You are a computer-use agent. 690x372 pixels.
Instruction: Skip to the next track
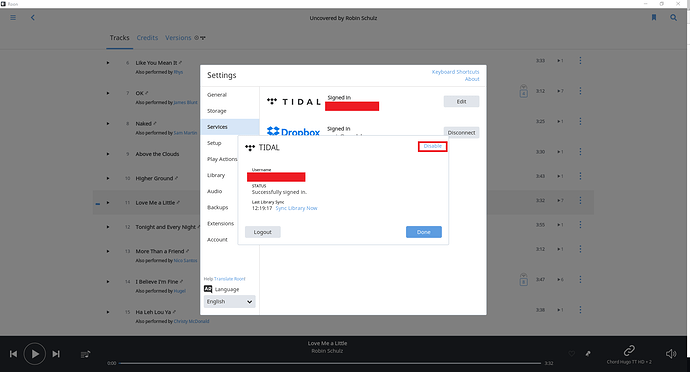click(x=56, y=354)
